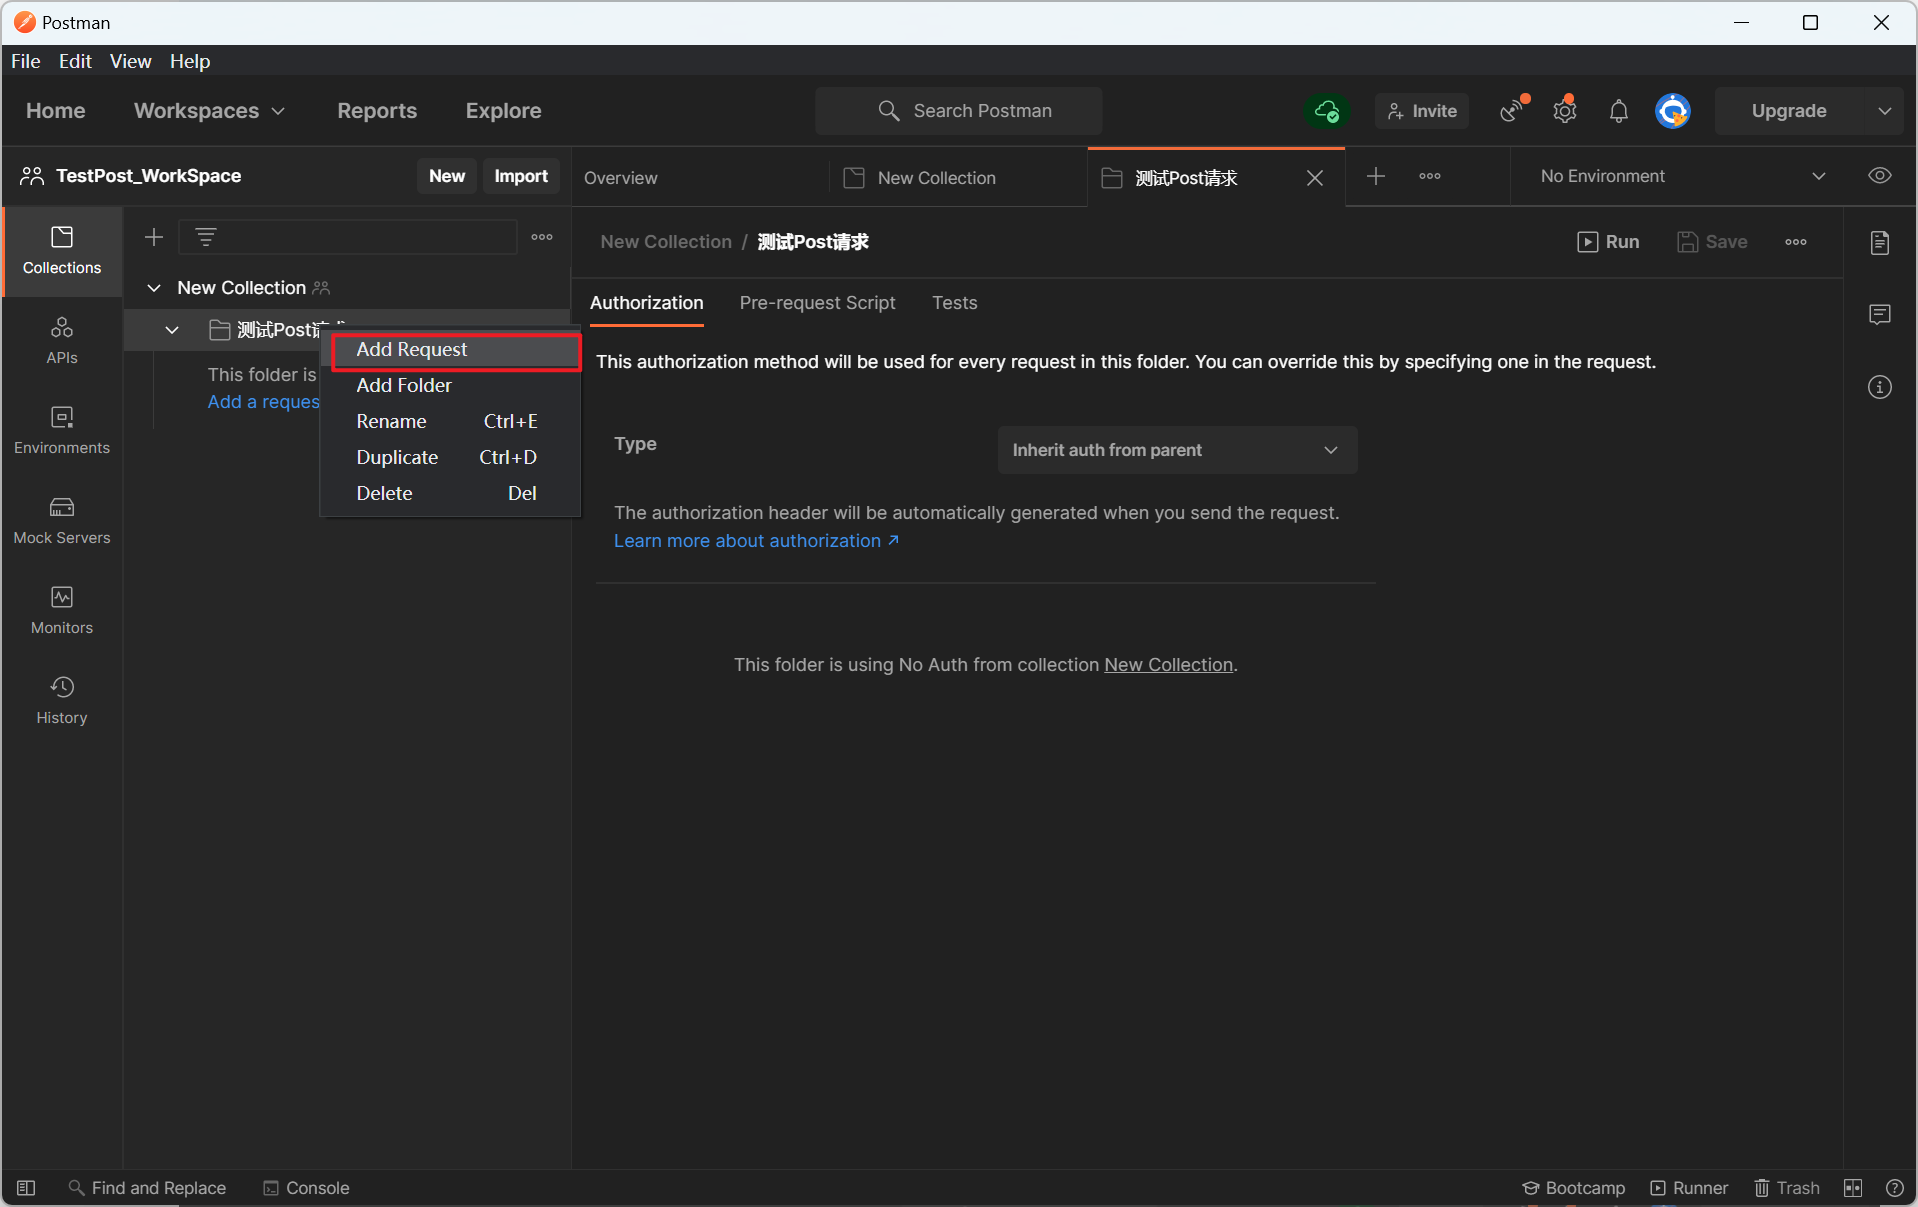Create new collection with plus icon
This screenshot has width=1918, height=1207.
153,237
